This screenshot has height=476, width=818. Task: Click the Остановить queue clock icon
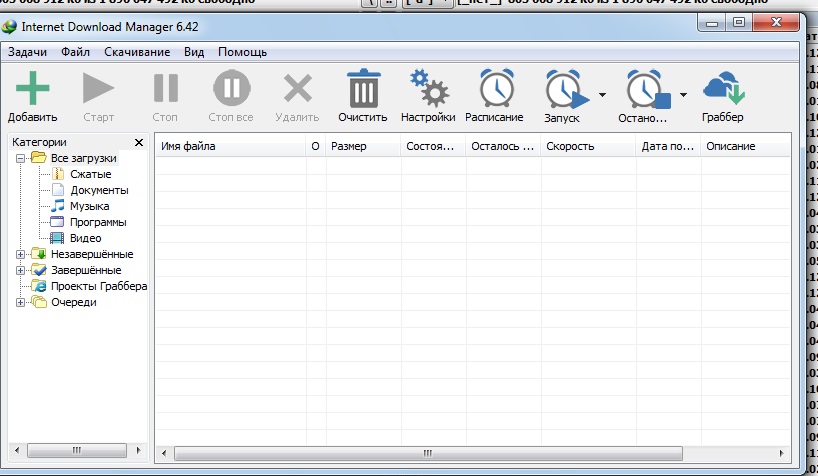tap(647, 89)
